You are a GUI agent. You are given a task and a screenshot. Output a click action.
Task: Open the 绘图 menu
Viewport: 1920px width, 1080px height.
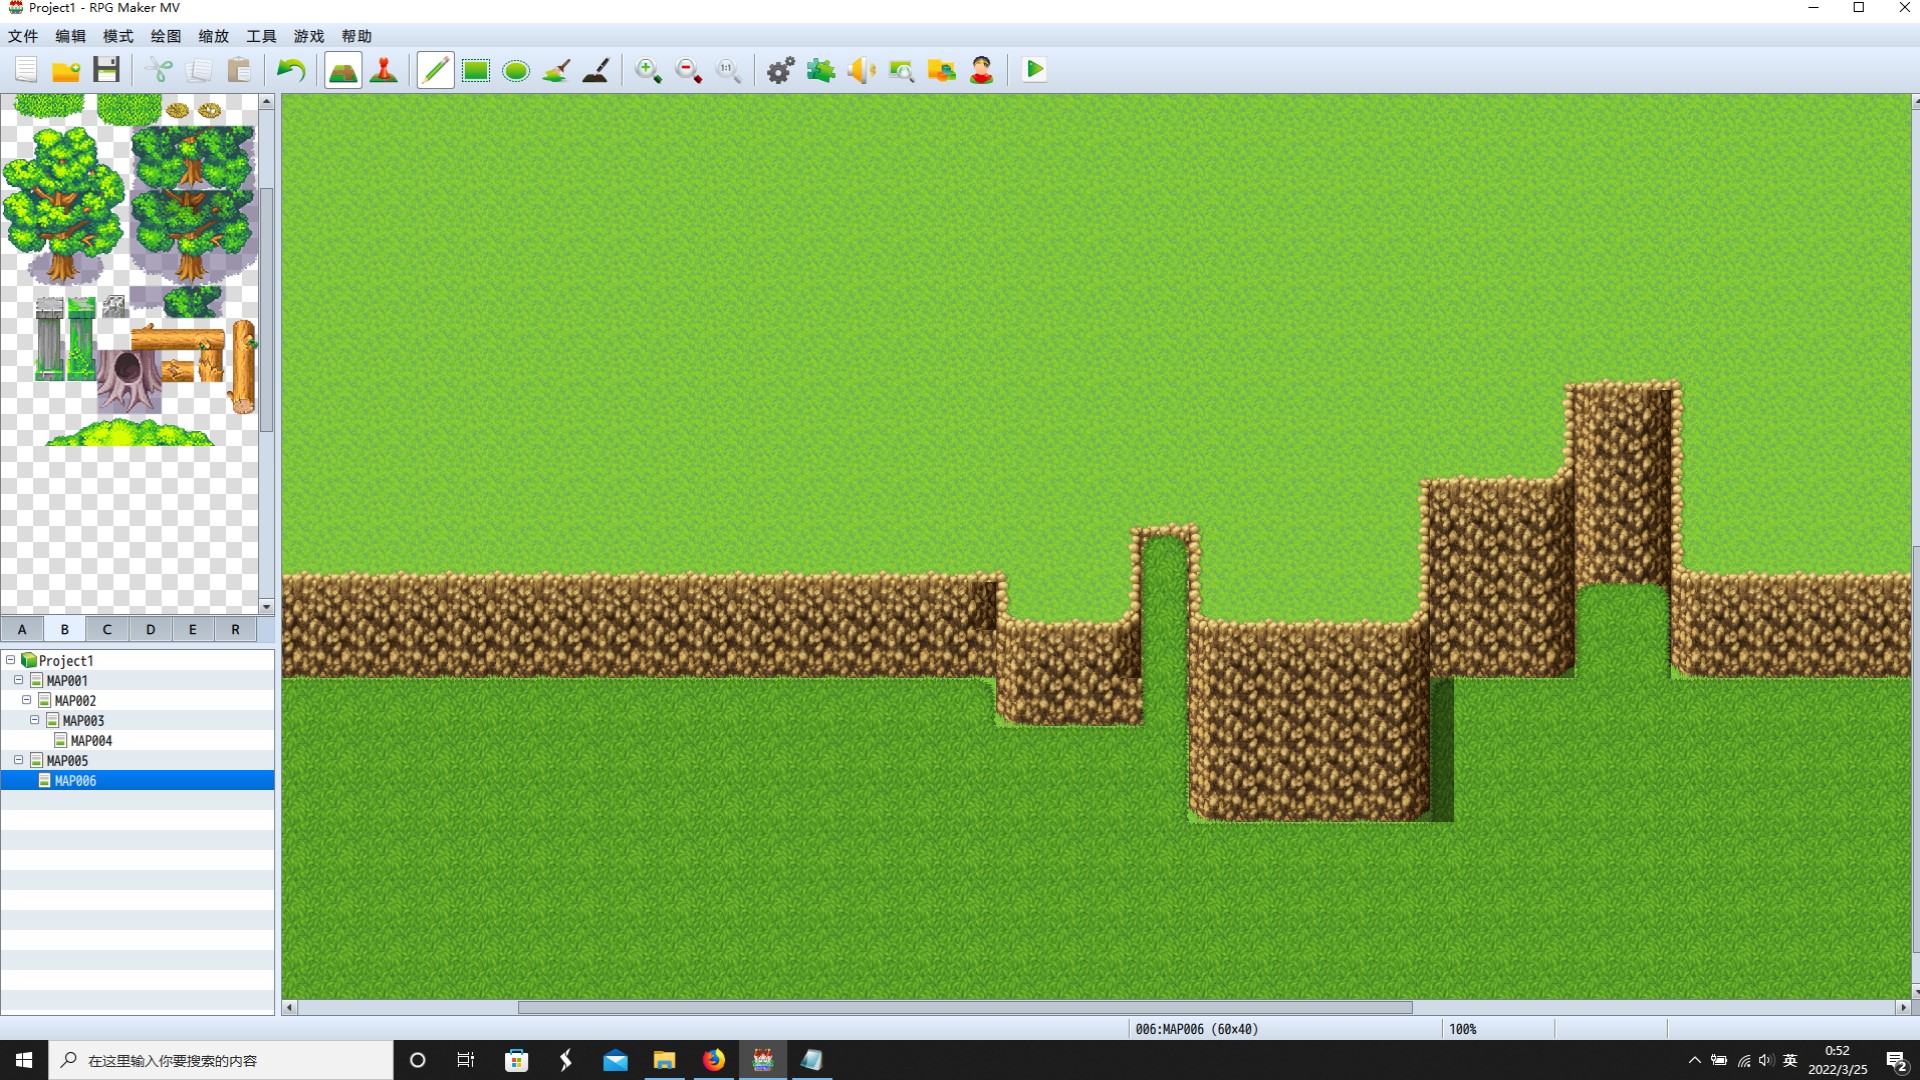click(166, 36)
